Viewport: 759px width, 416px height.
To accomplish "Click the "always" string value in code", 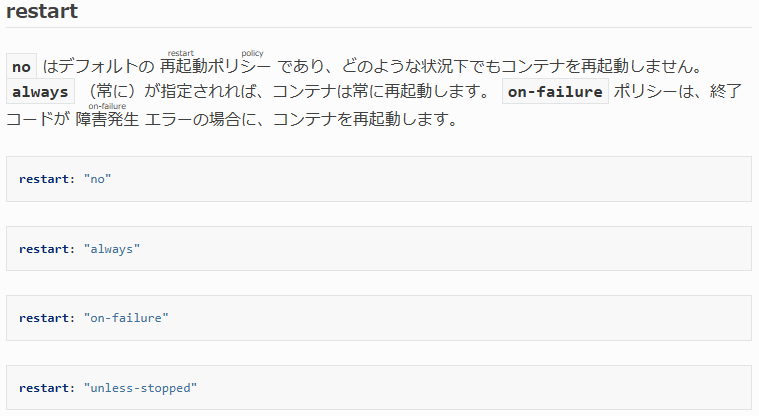I will point(112,248).
